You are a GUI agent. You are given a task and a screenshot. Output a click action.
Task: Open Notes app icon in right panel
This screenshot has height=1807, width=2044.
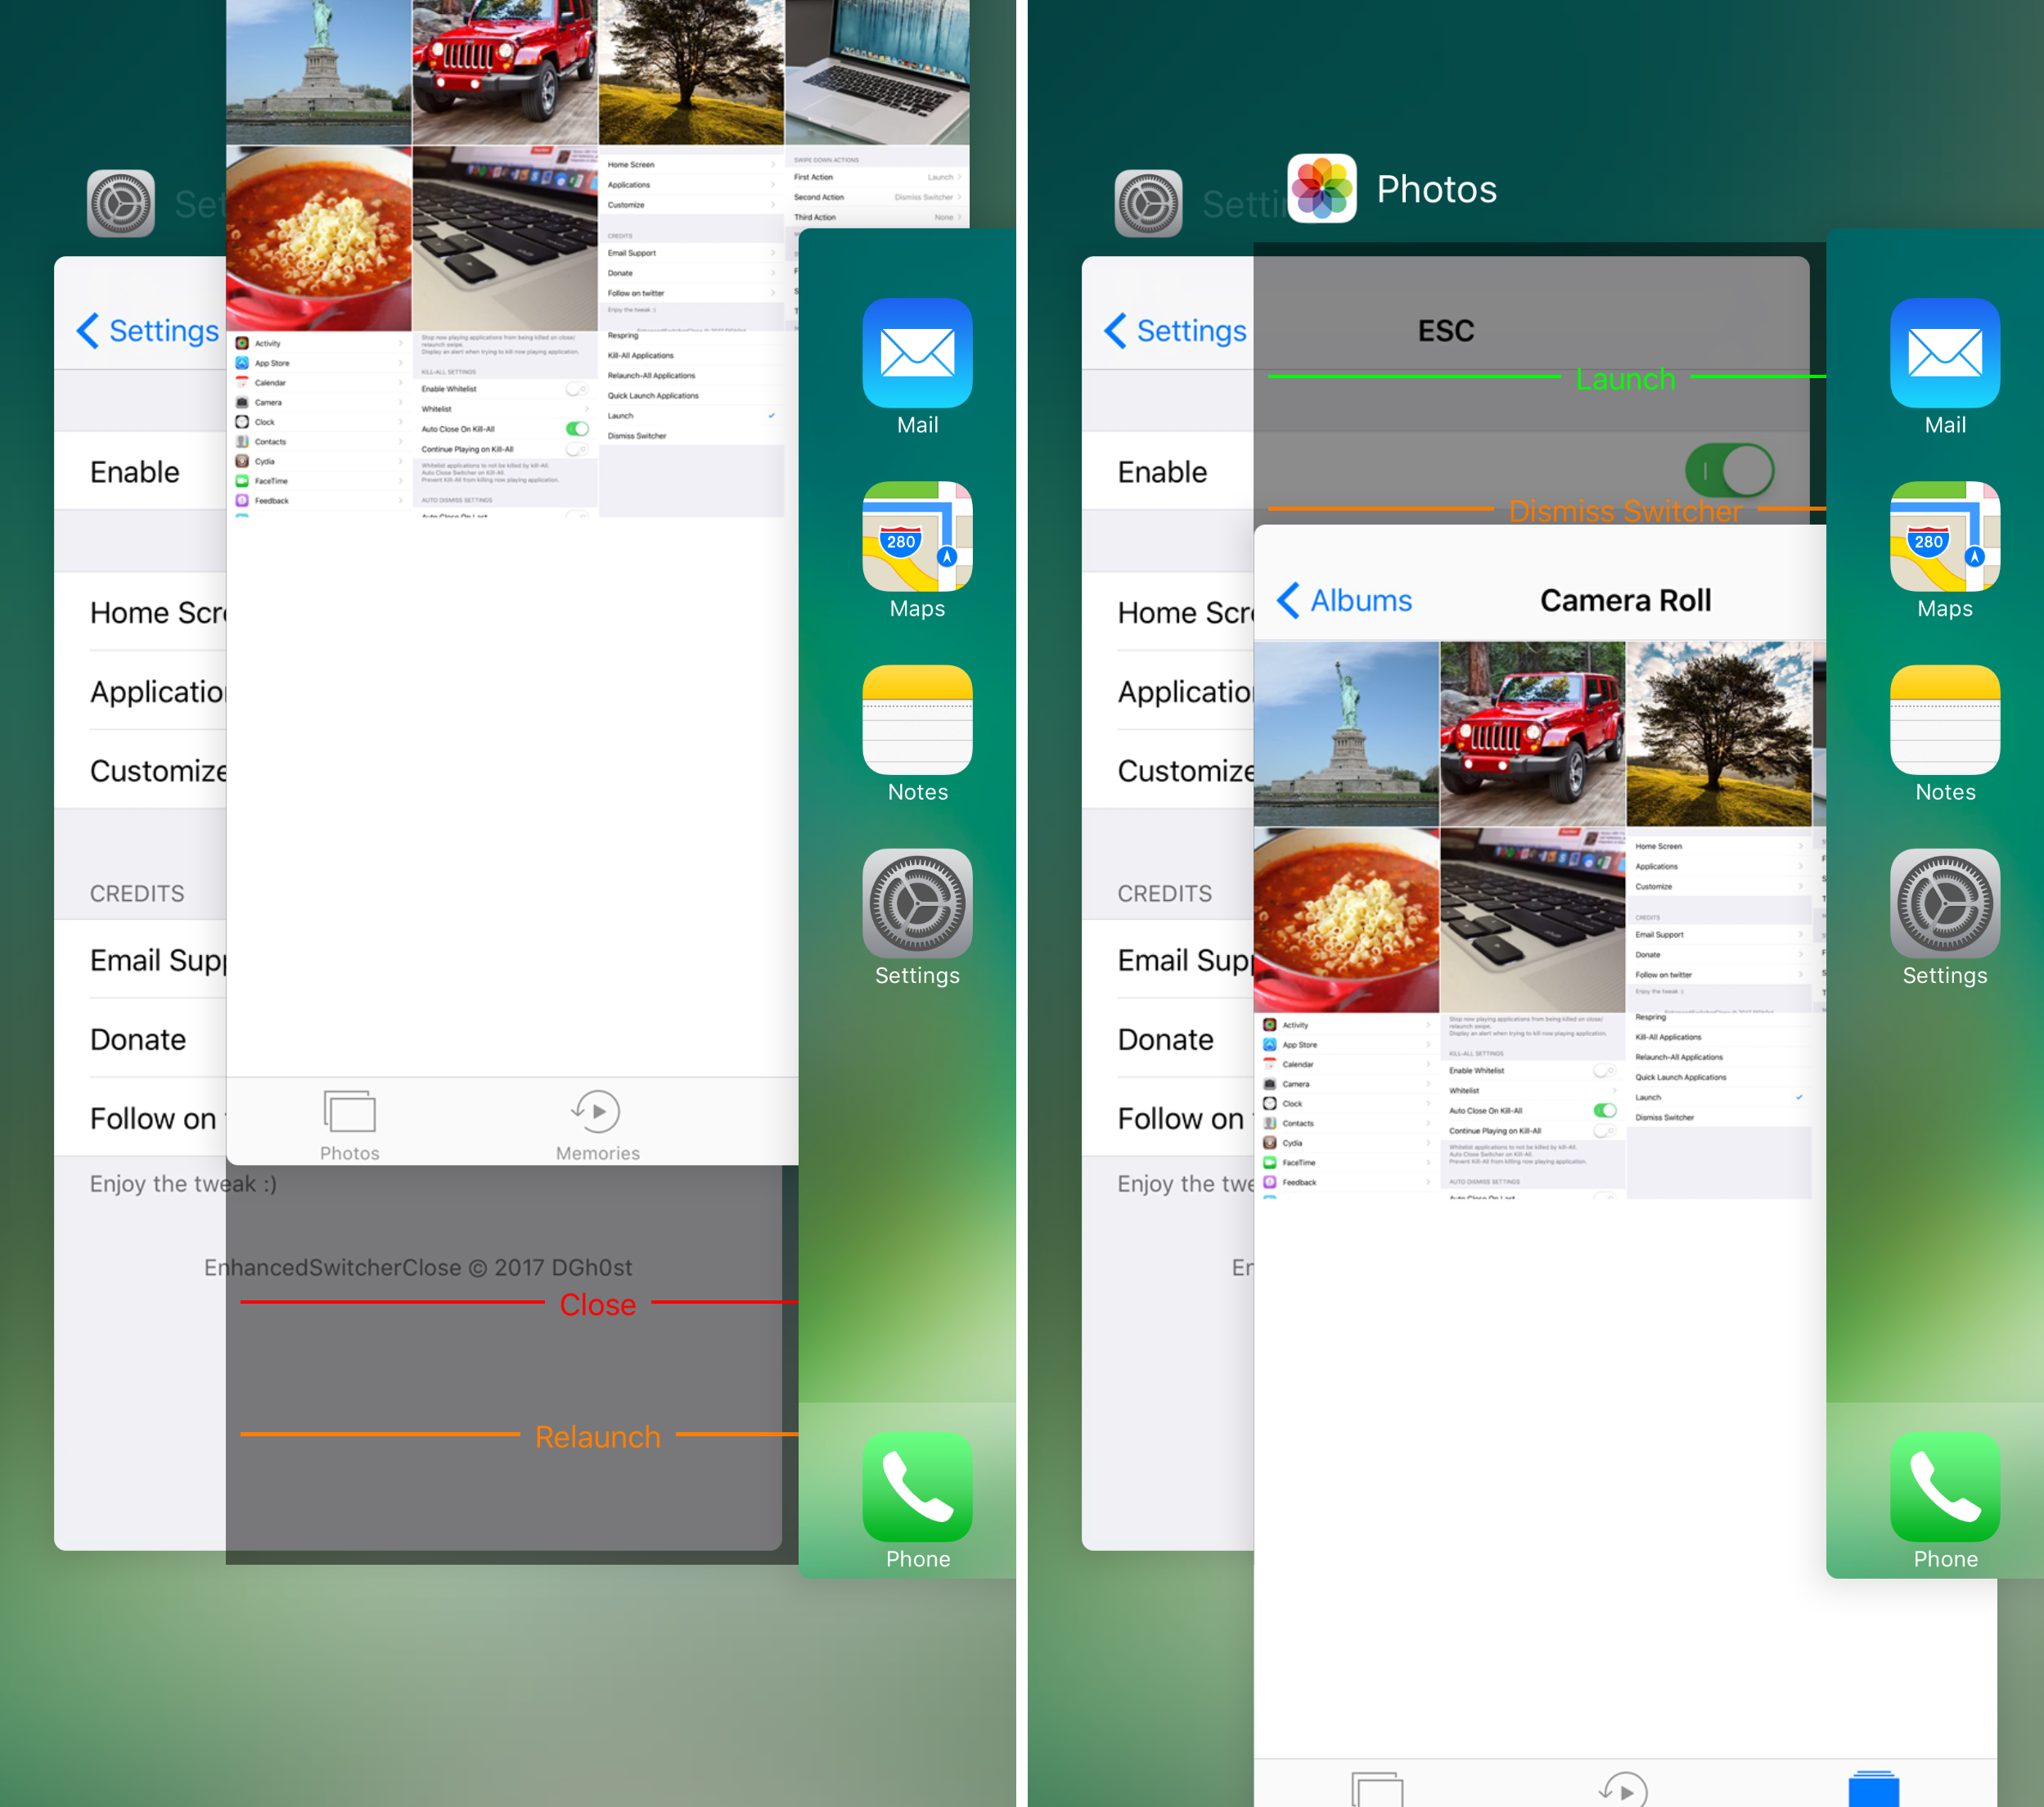[1944, 720]
